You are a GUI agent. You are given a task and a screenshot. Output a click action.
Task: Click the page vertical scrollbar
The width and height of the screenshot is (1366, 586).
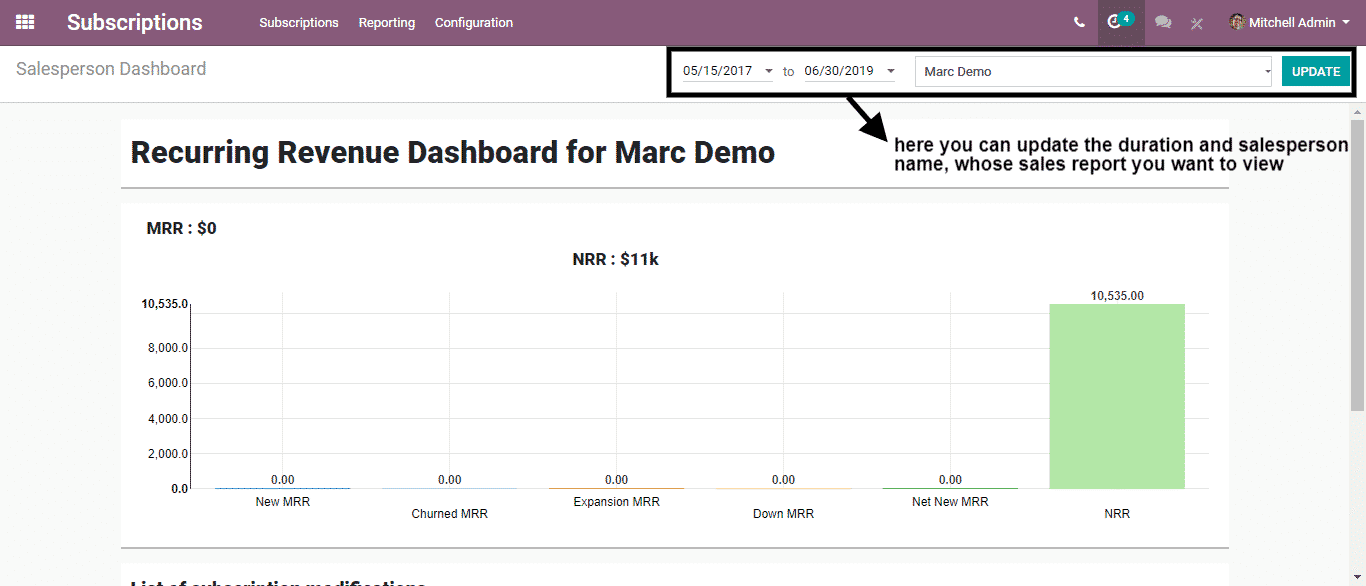point(1357,265)
